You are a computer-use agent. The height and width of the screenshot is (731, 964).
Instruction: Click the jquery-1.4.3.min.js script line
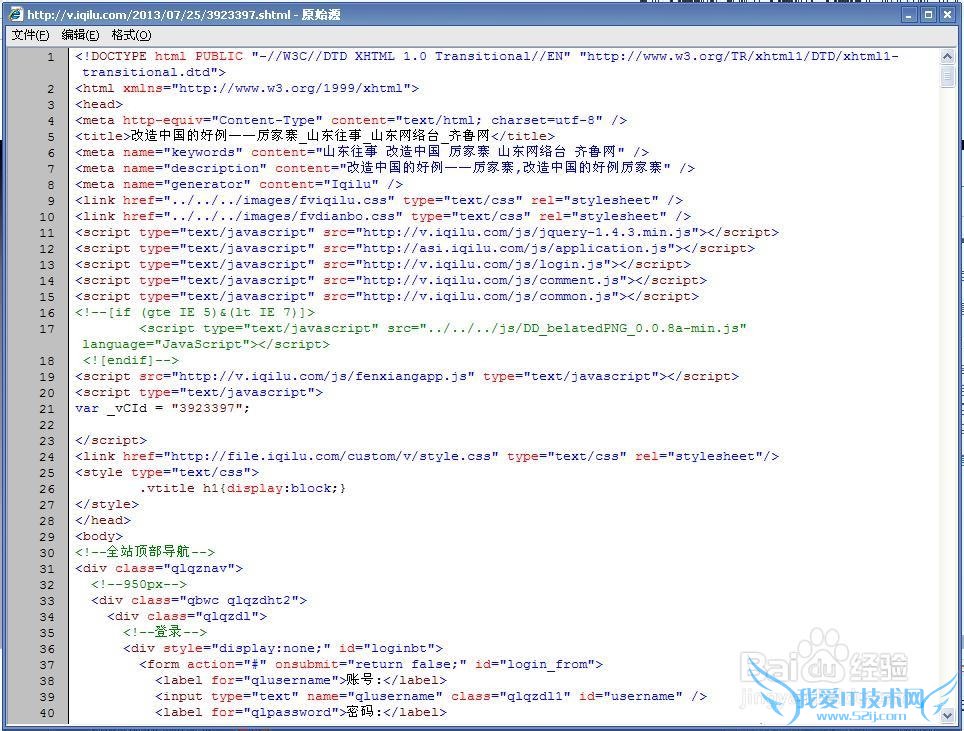click(x=427, y=232)
